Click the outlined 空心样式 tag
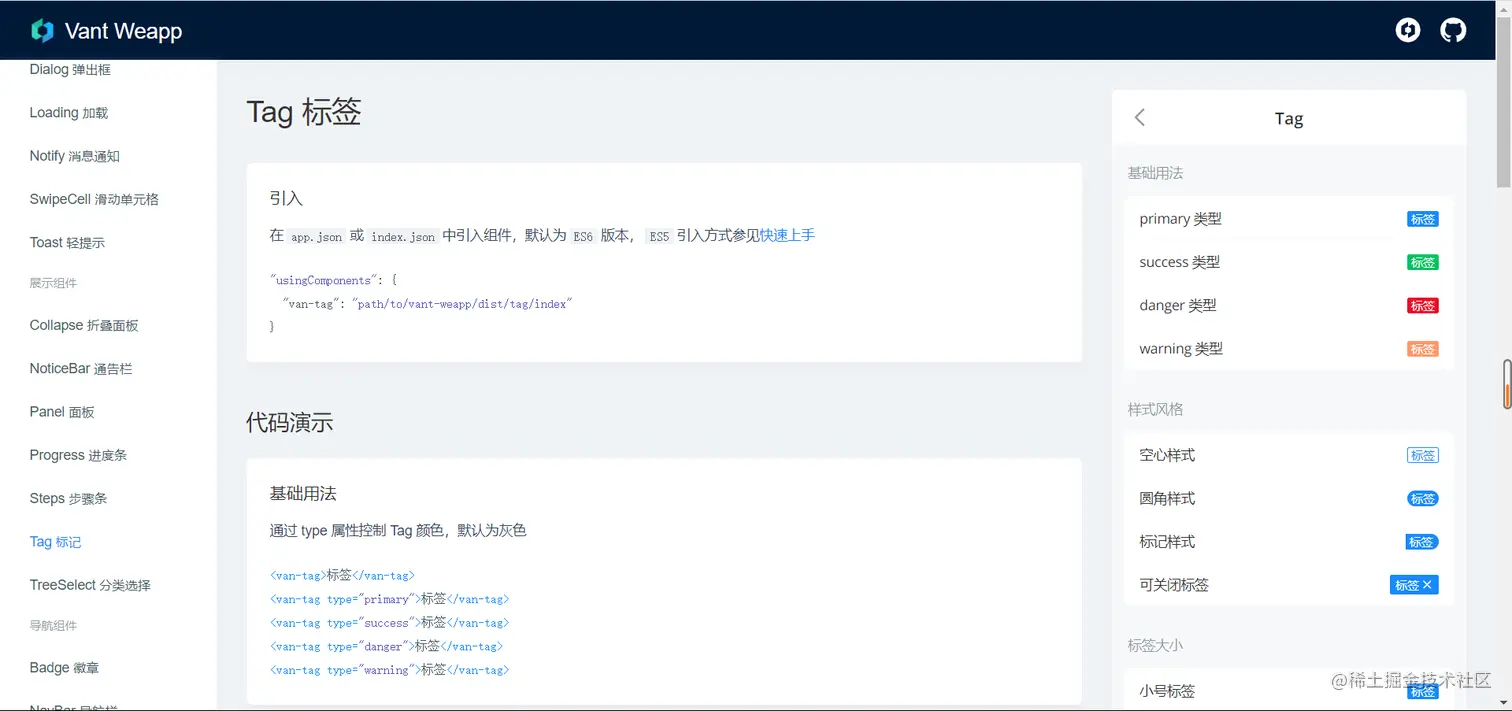The image size is (1512, 711). click(x=1423, y=455)
